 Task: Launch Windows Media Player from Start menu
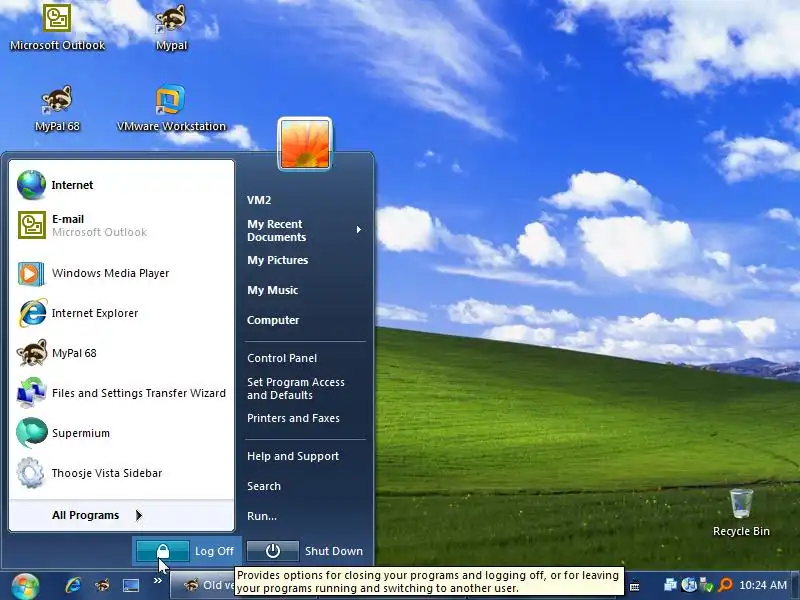click(x=121, y=273)
